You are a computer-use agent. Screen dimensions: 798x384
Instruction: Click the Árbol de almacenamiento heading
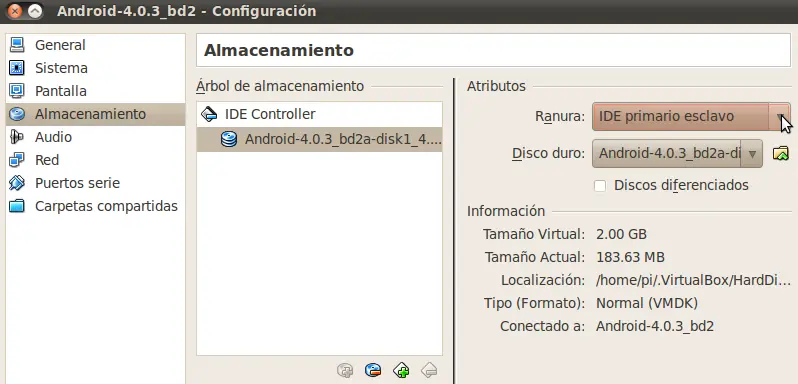280,86
